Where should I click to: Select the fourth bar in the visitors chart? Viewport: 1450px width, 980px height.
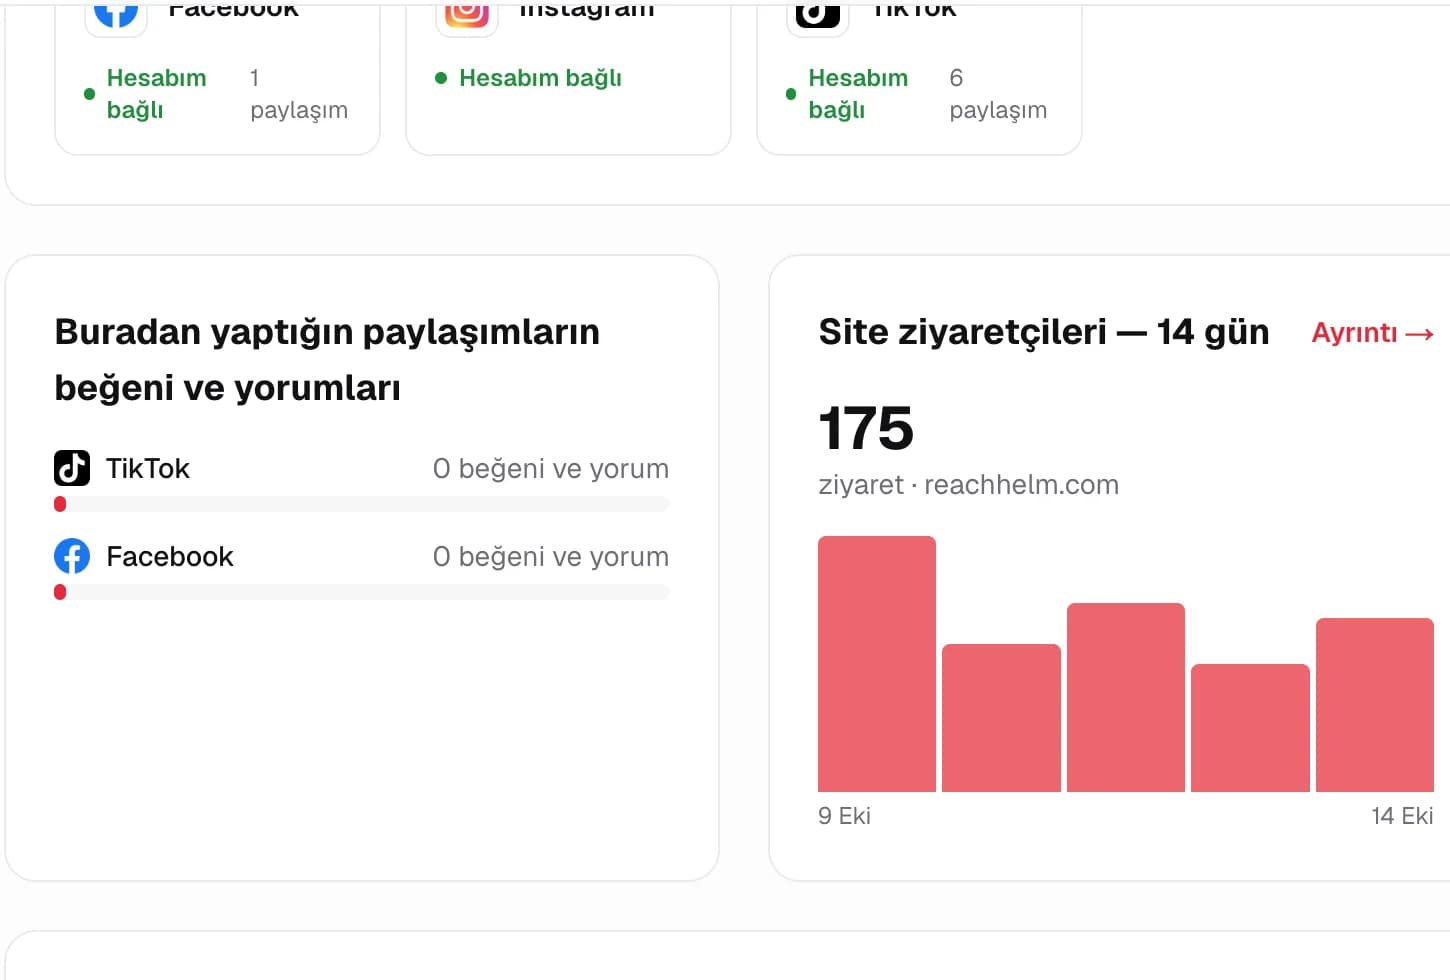pos(1250,728)
